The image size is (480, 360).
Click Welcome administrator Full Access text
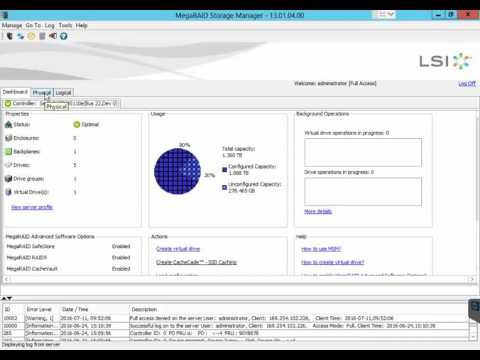[x=335, y=83]
